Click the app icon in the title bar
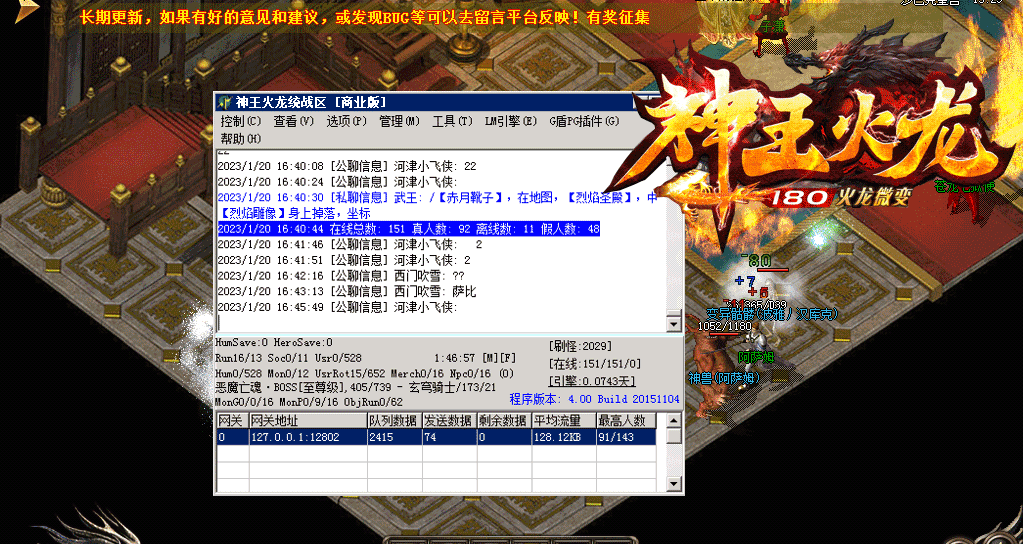Screen dimensions: 1024x544 (x=224, y=102)
